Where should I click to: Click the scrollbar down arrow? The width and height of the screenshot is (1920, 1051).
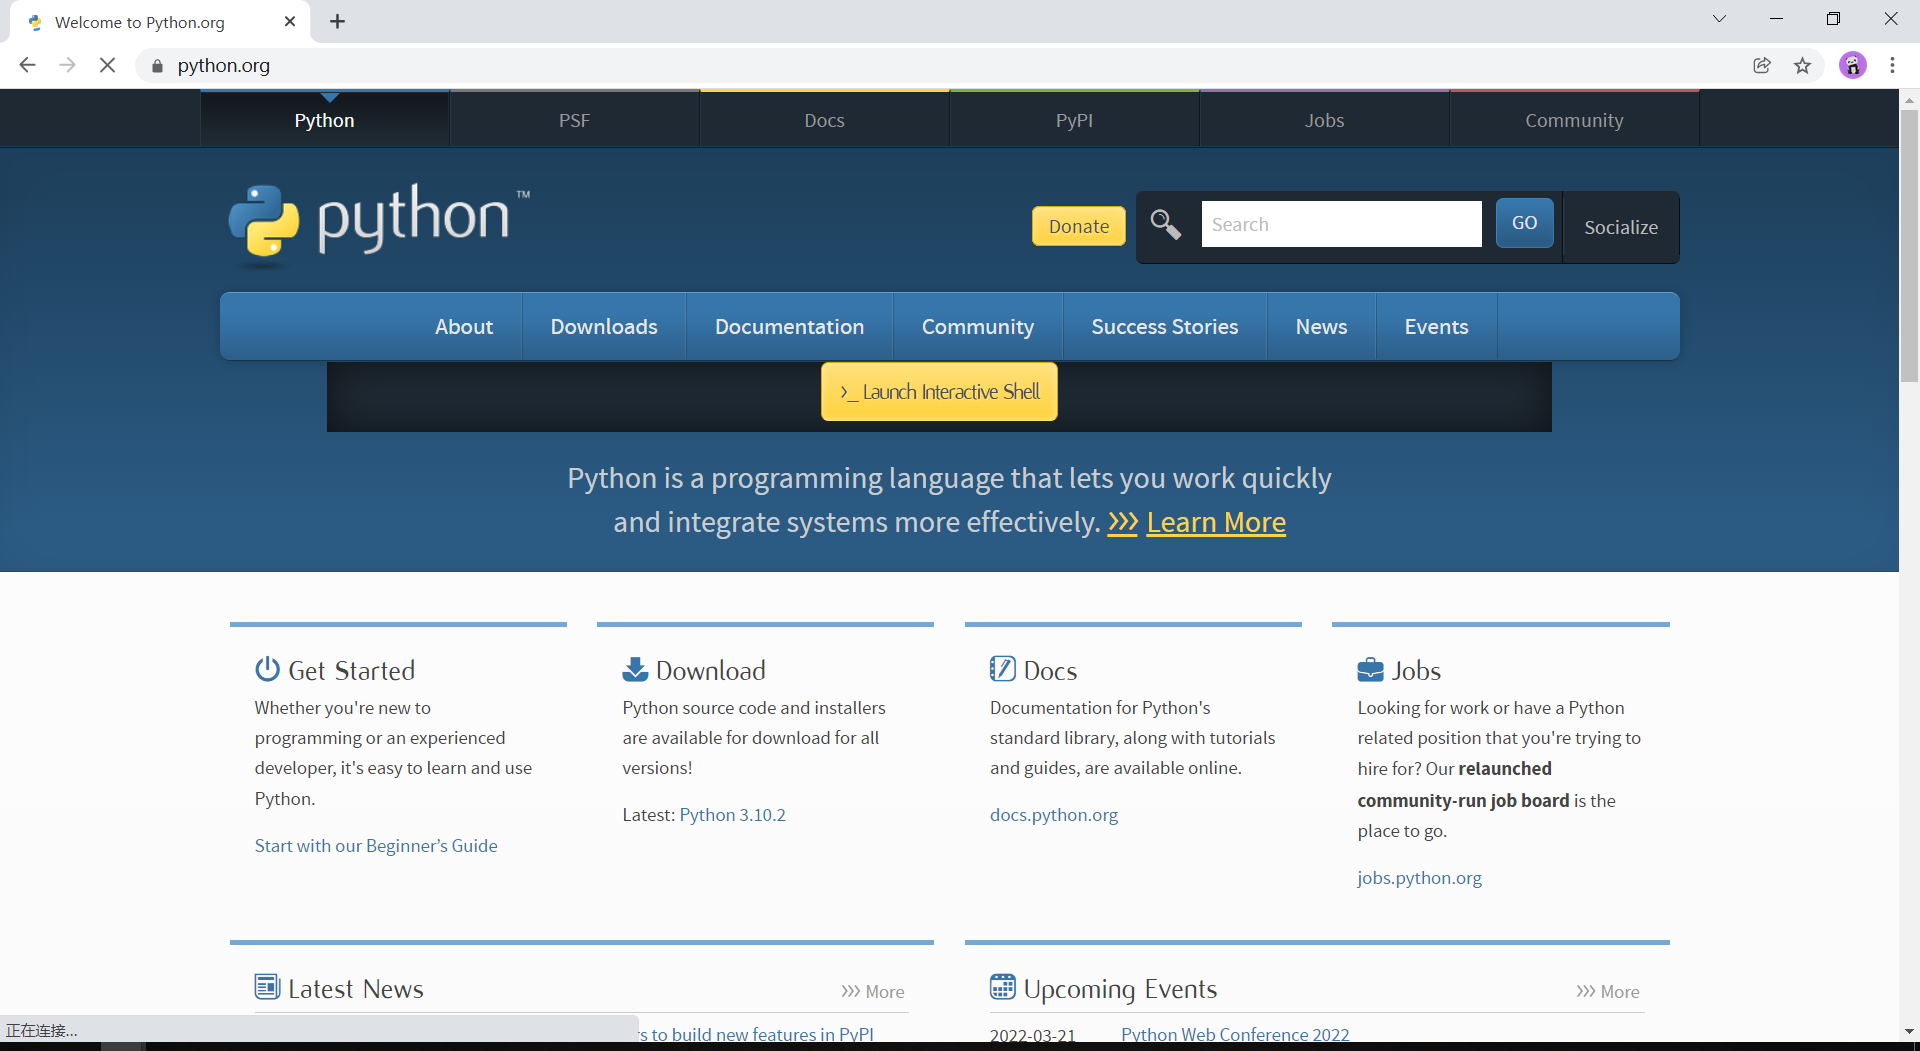coord(1909,1031)
